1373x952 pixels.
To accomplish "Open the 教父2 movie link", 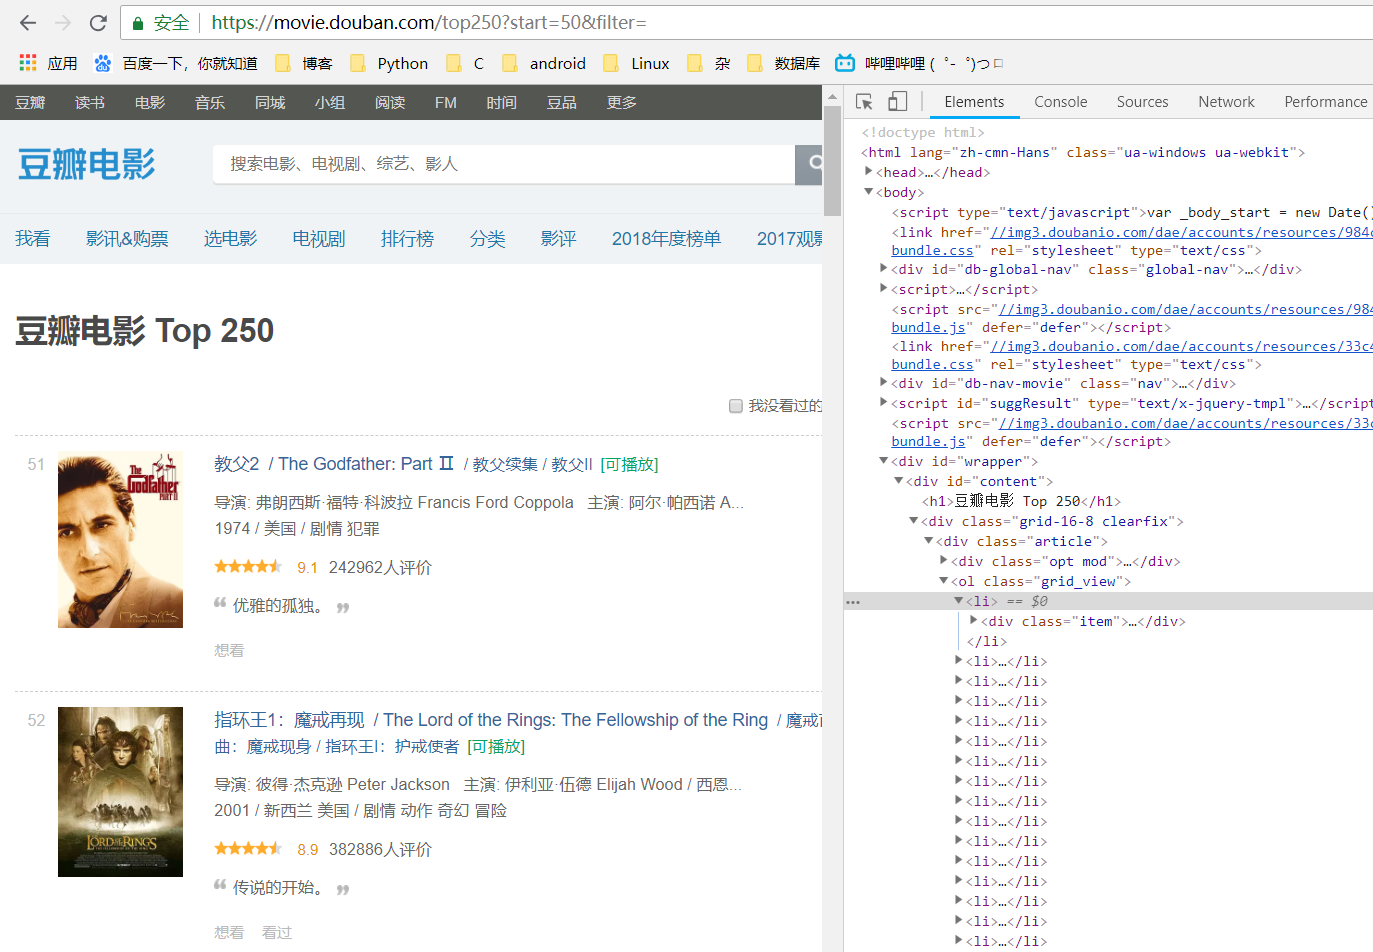I will 236,463.
